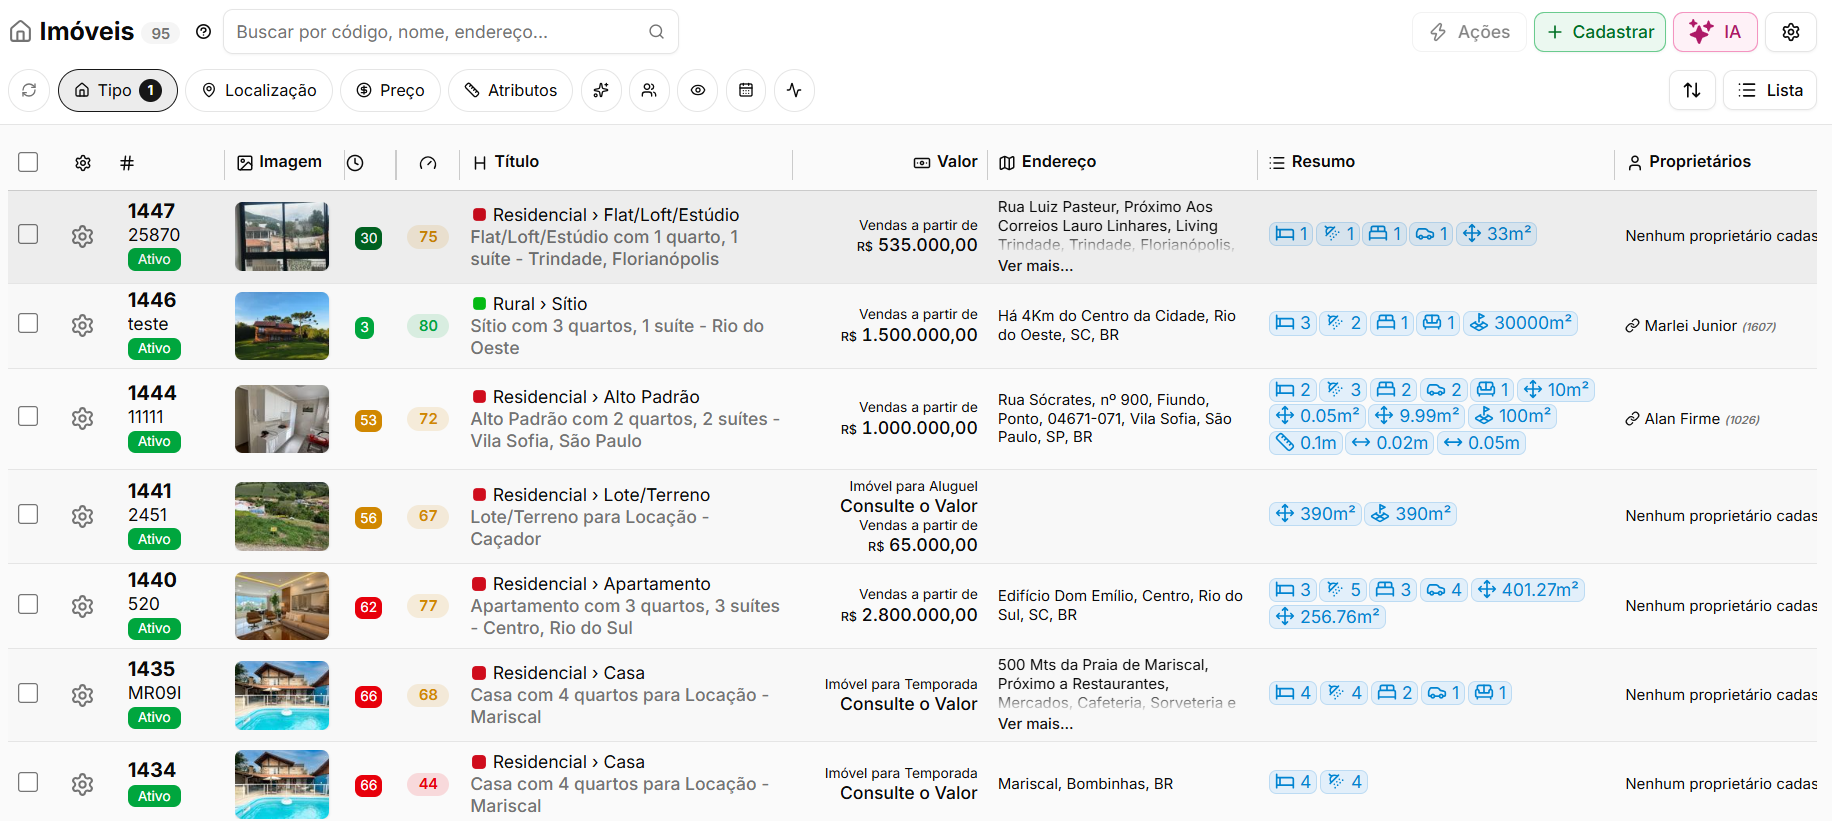Open the IA assistant button
The image size is (1834, 821).
(x=1715, y=32)
